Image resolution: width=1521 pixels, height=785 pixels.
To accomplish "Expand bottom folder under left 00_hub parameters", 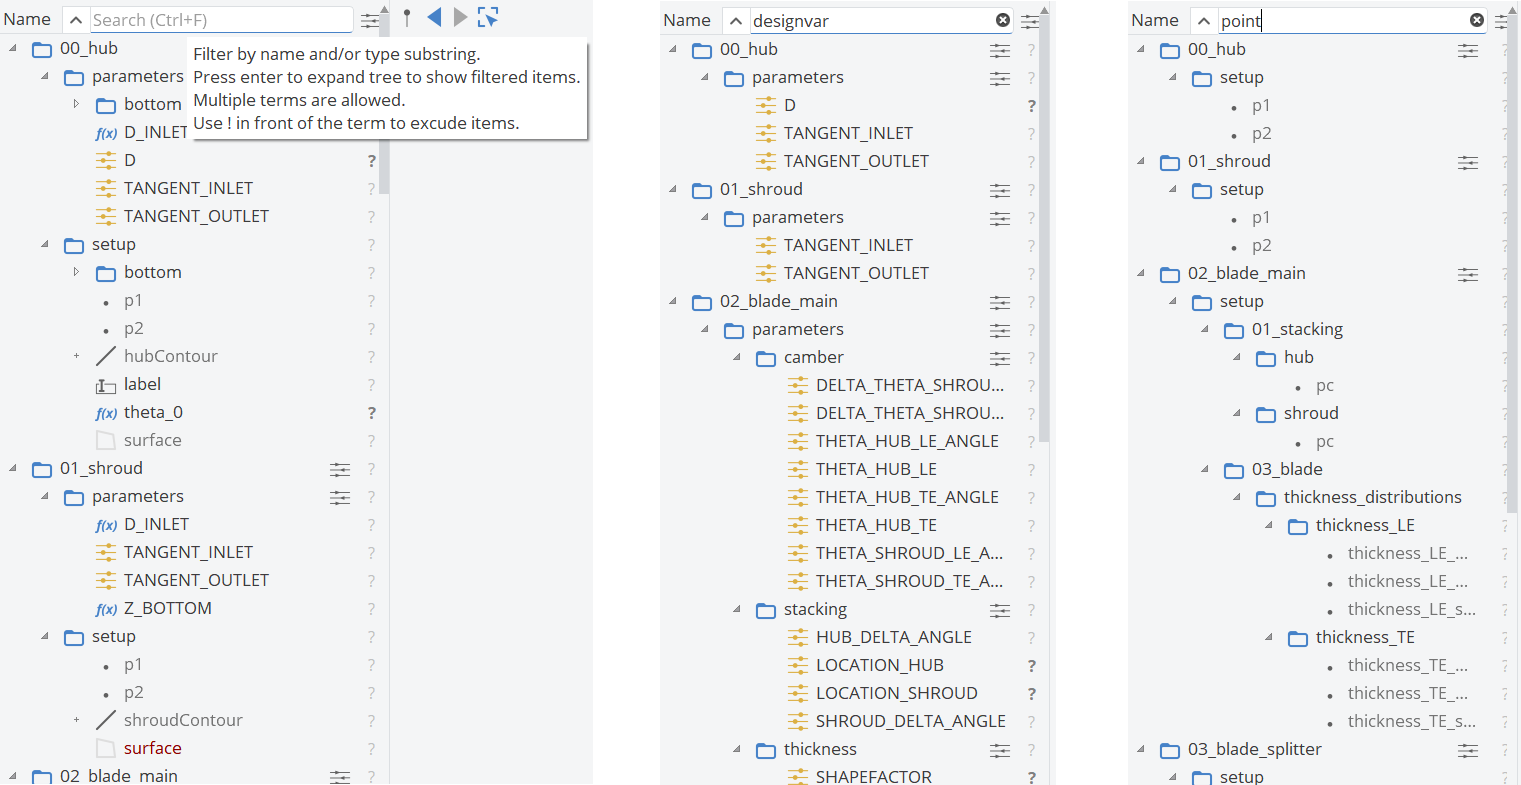I will 76,104.
